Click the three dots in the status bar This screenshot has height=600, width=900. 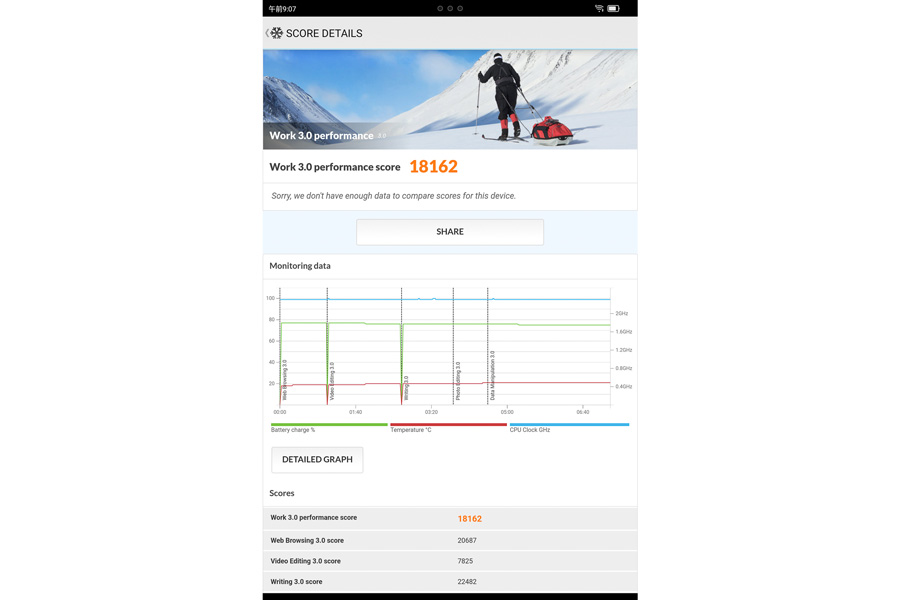(450, 9)
